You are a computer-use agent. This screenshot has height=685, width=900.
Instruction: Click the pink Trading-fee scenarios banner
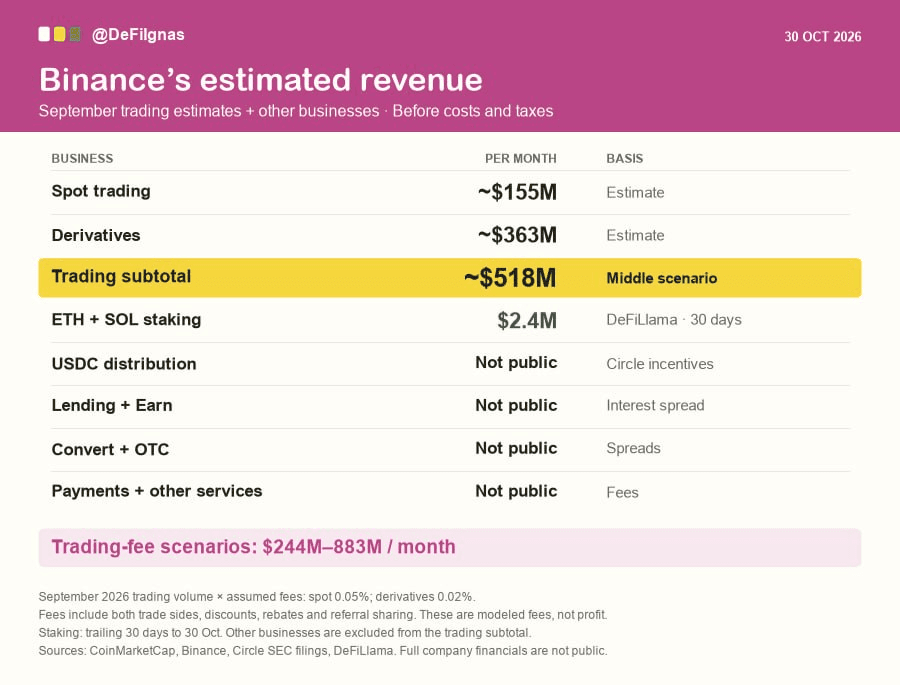coord(450,548)
